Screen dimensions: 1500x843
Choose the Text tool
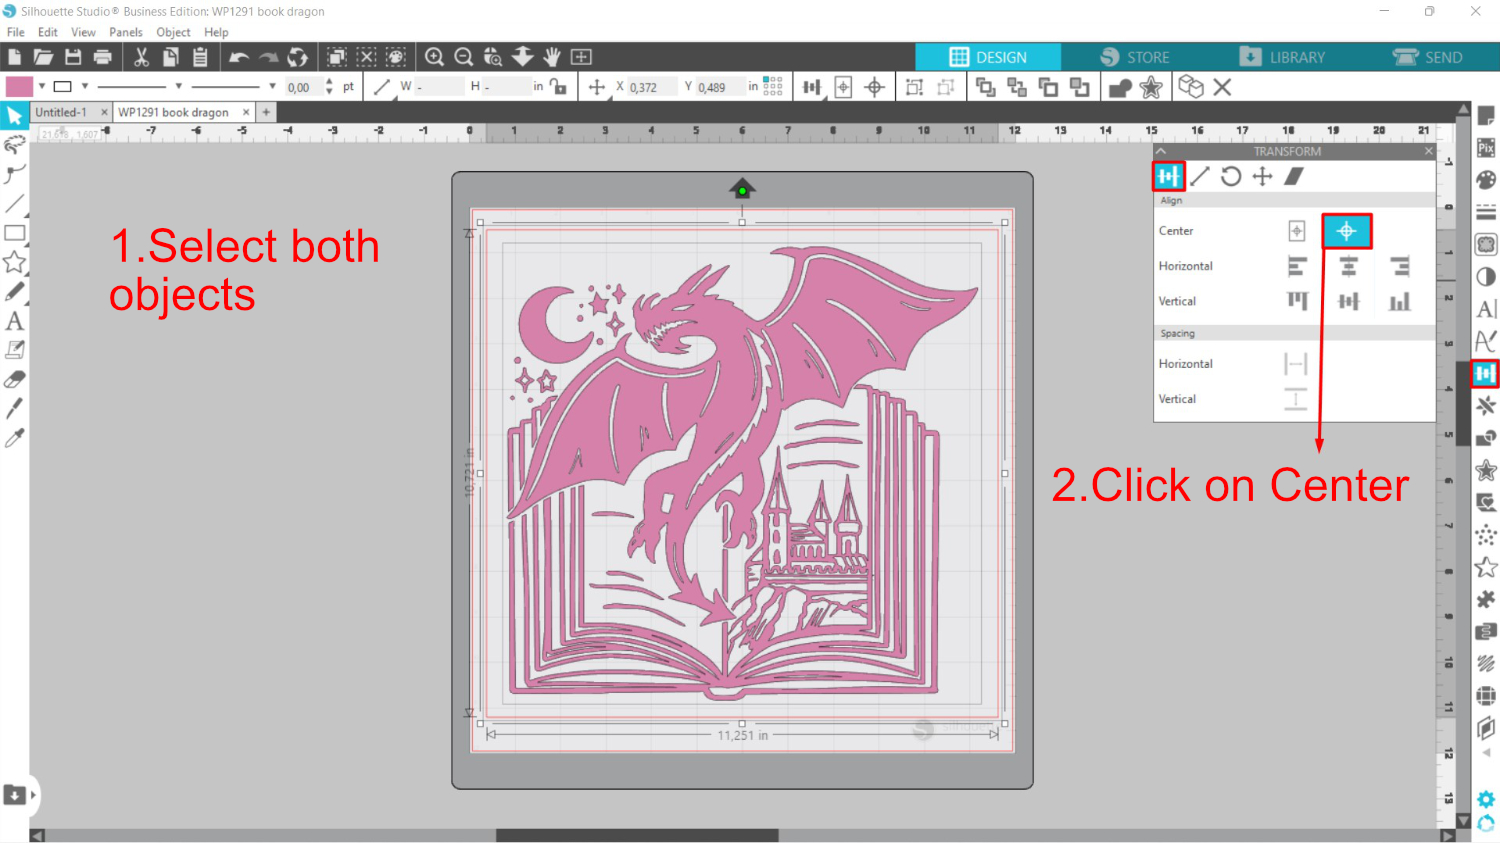pyautogui.click(x=14, y=321)
